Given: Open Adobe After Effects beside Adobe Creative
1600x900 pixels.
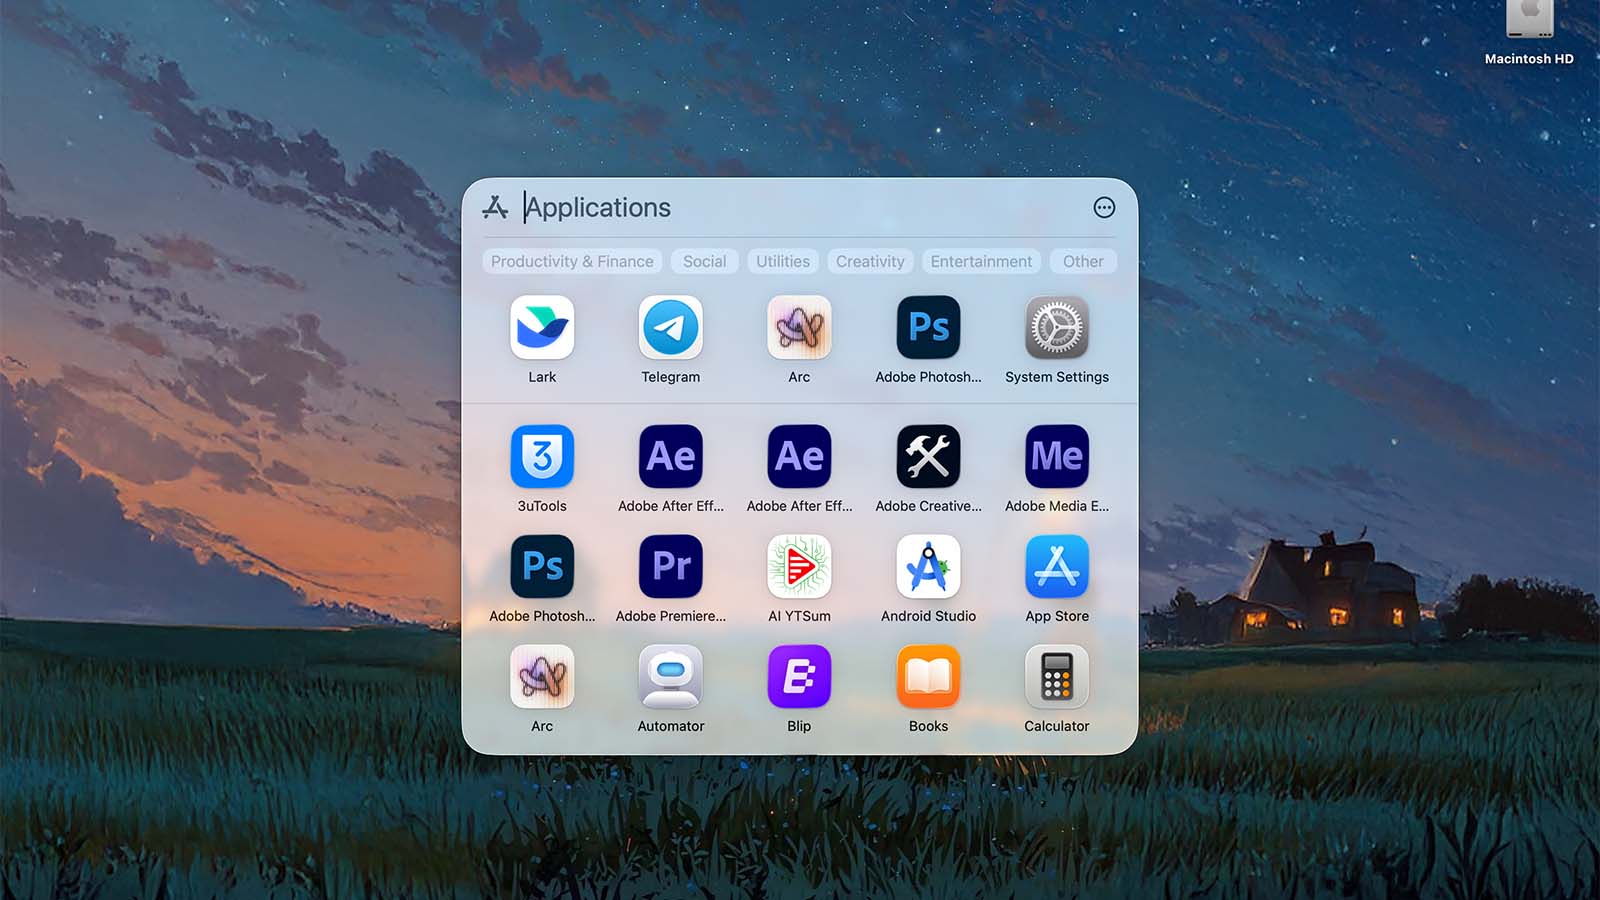Looking at the screenshot, I should tap(799, 456).
